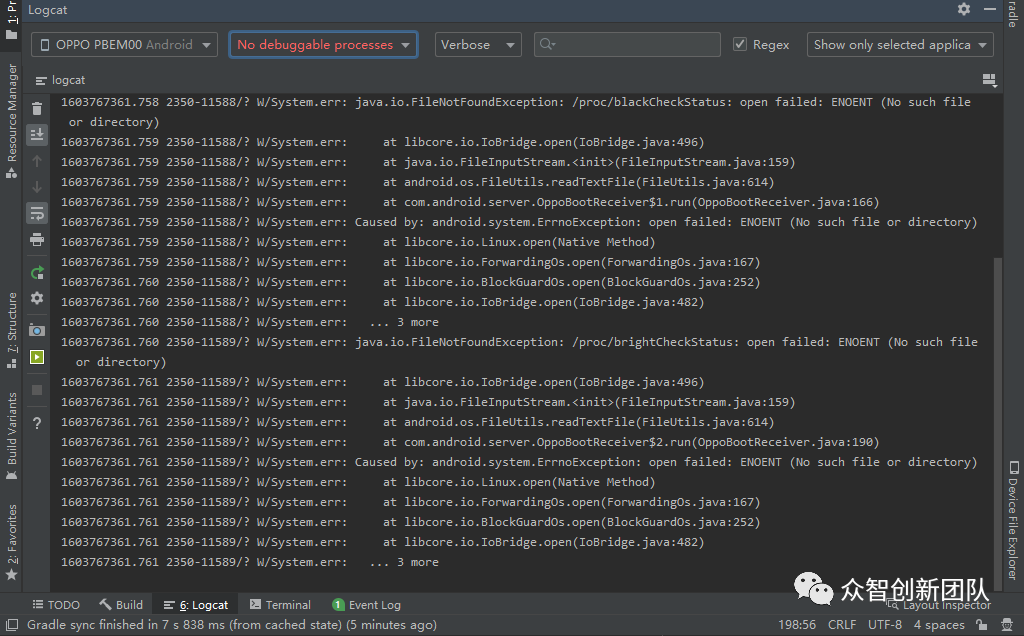Open help question mark icon
Screen dimensions: 1024x636
point(37,423)
